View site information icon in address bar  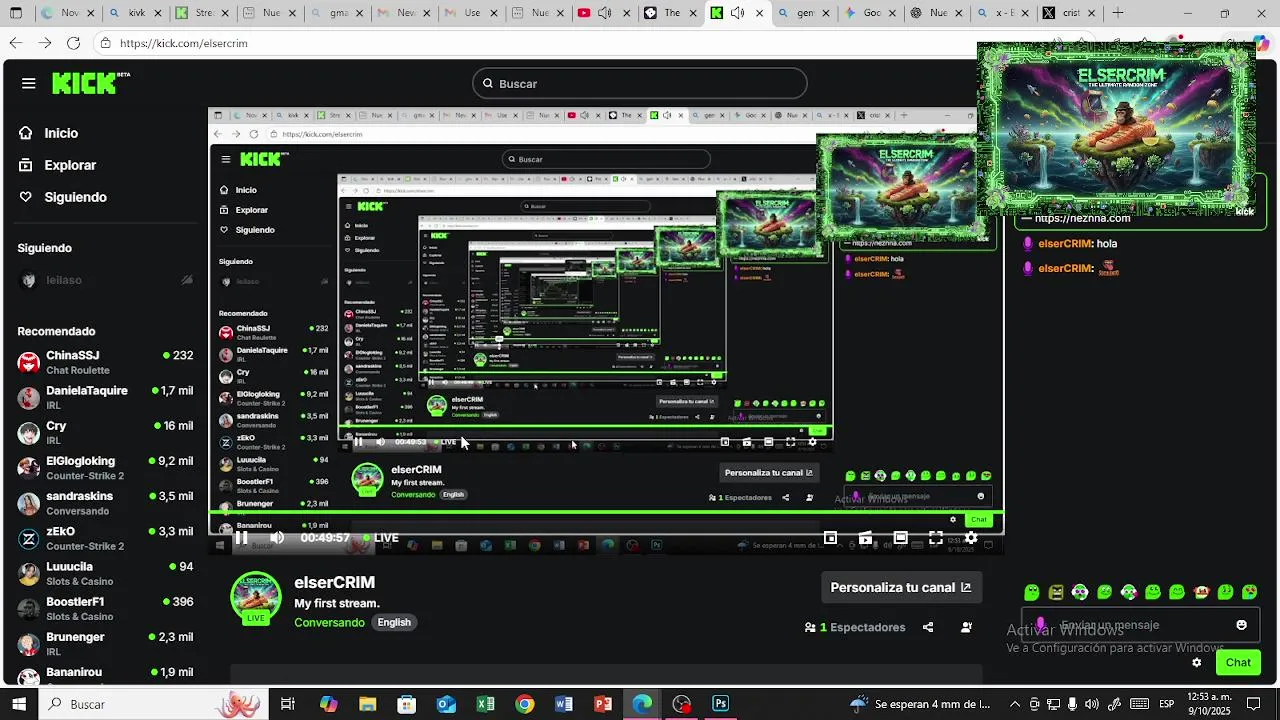tap(105, 43)
